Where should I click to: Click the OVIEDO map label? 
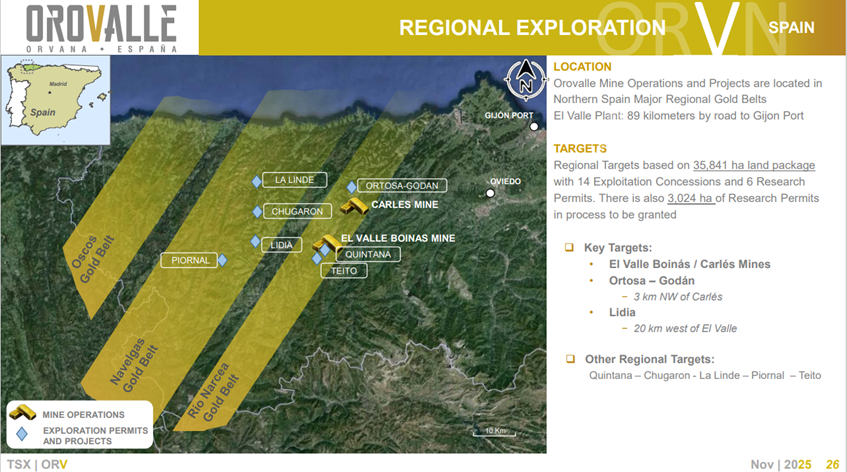[x=505, y=181]
